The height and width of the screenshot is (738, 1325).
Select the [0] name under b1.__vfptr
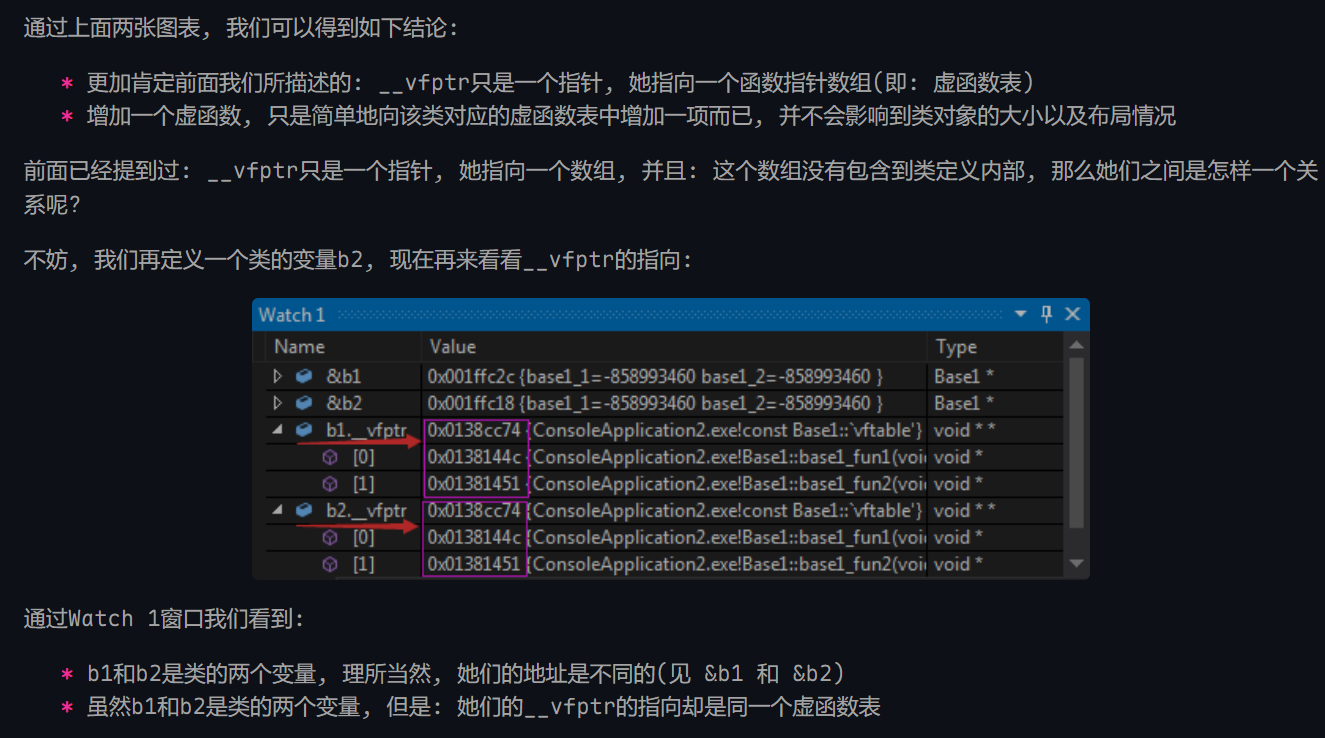pyautogui.click(x=363, y=457)
